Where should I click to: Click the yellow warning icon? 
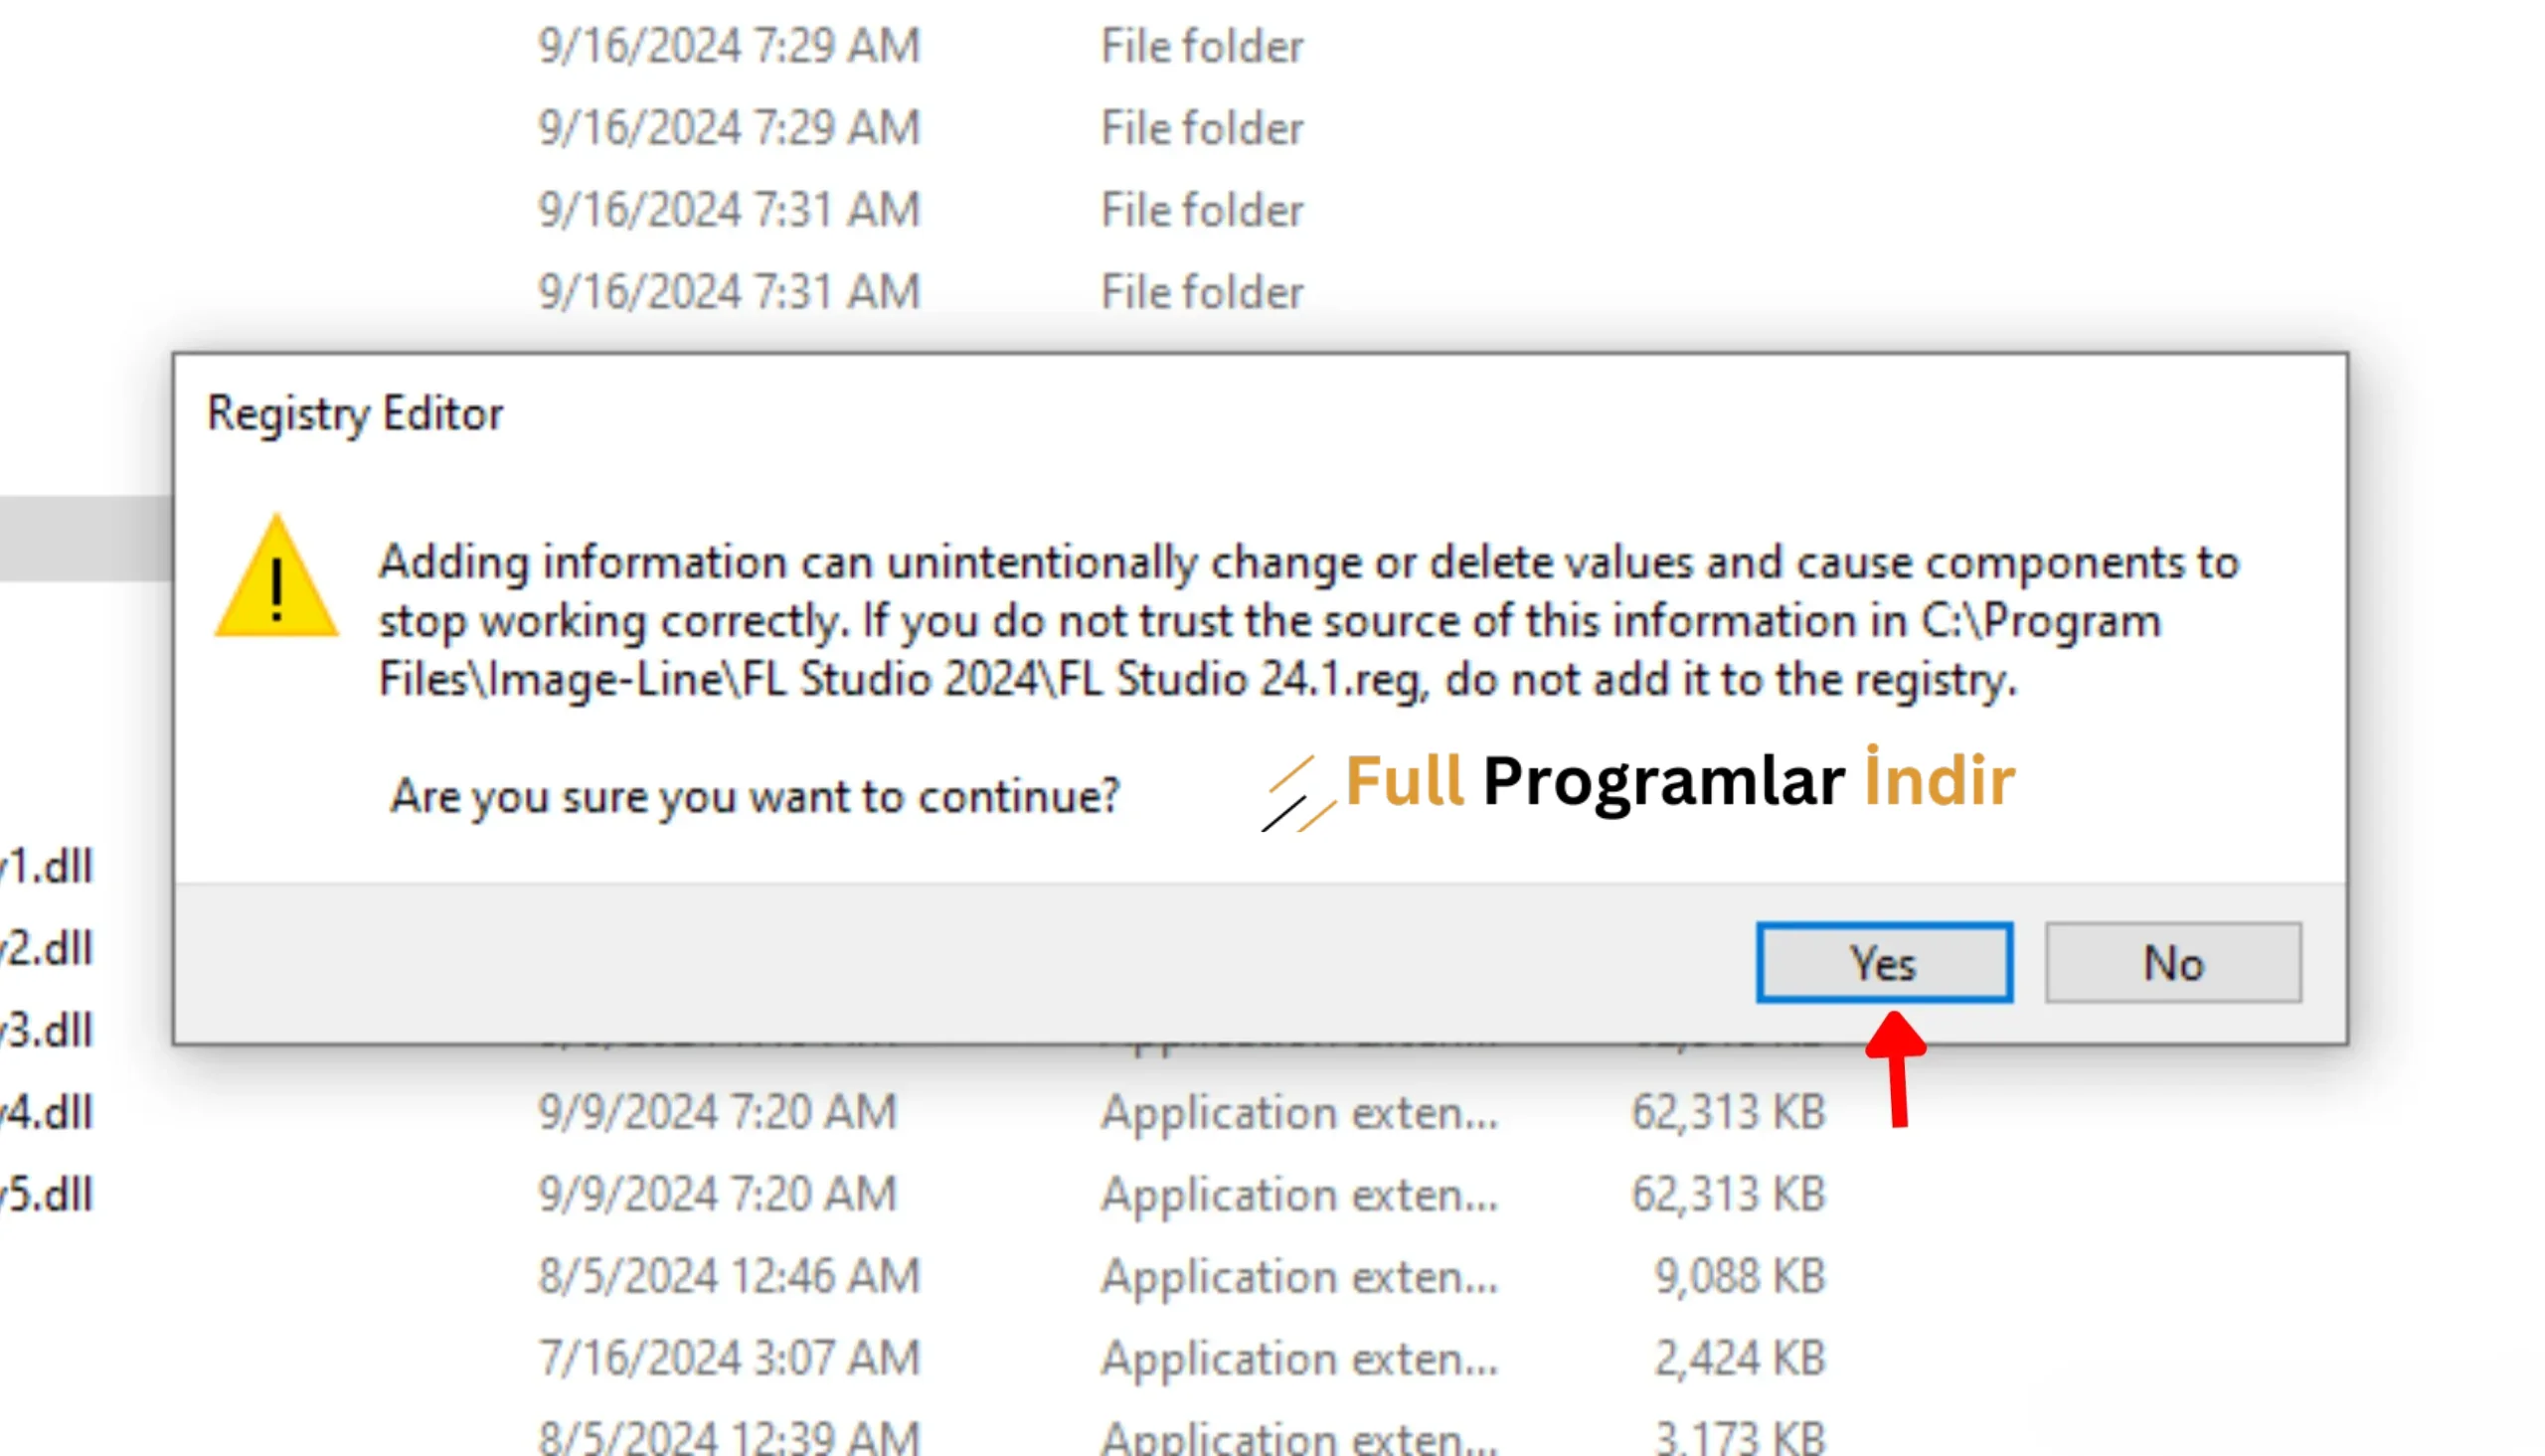[277, 577]
